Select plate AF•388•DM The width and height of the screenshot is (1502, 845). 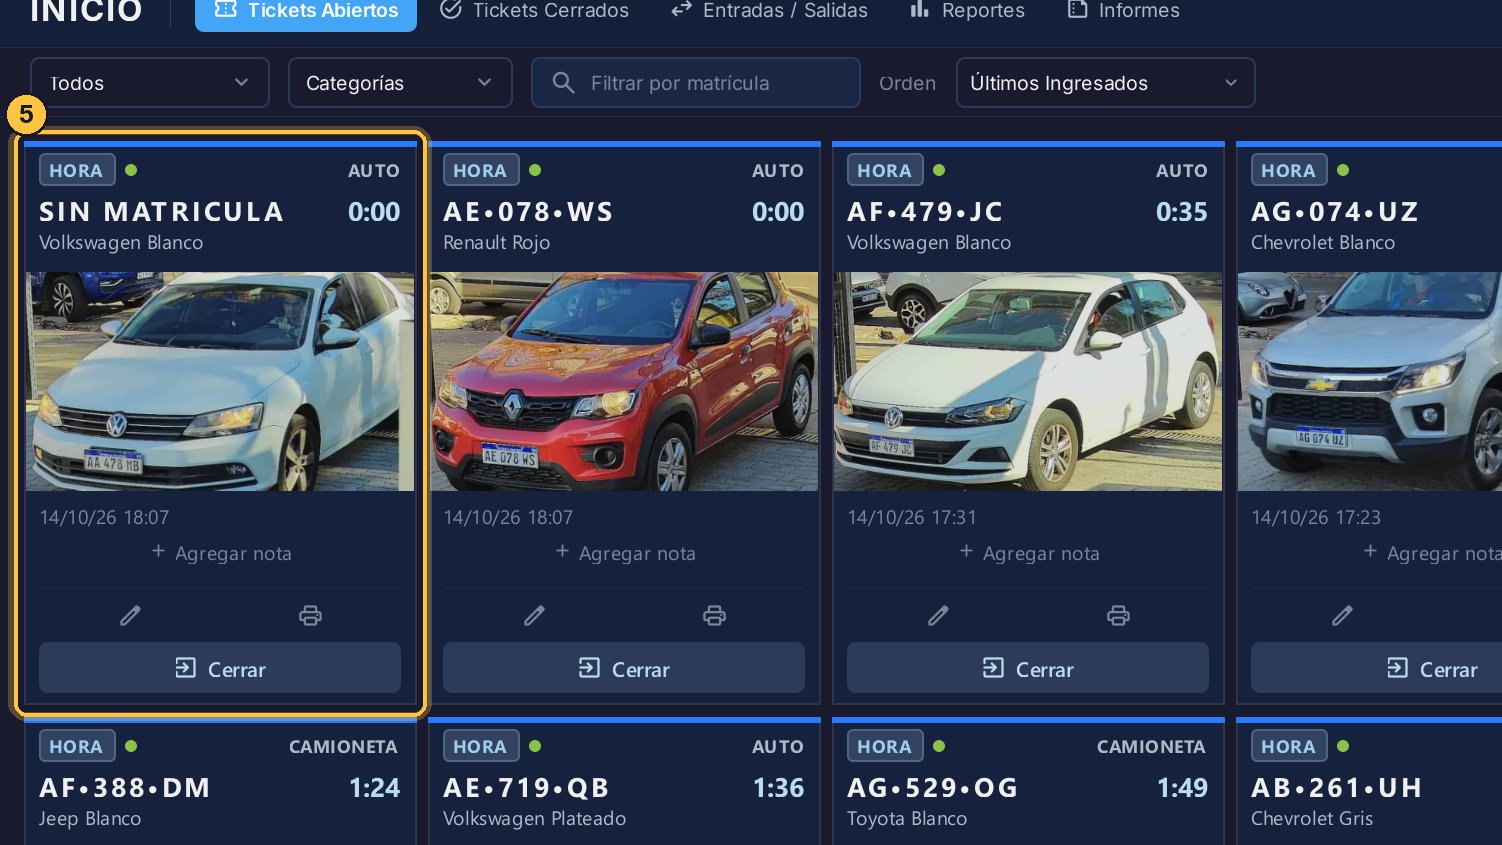[x=125, y=788]
